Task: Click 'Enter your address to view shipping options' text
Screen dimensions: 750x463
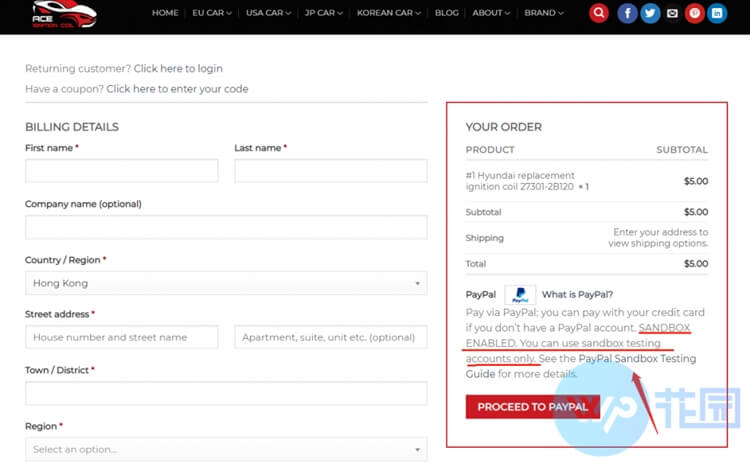Action: click(658, 238)
